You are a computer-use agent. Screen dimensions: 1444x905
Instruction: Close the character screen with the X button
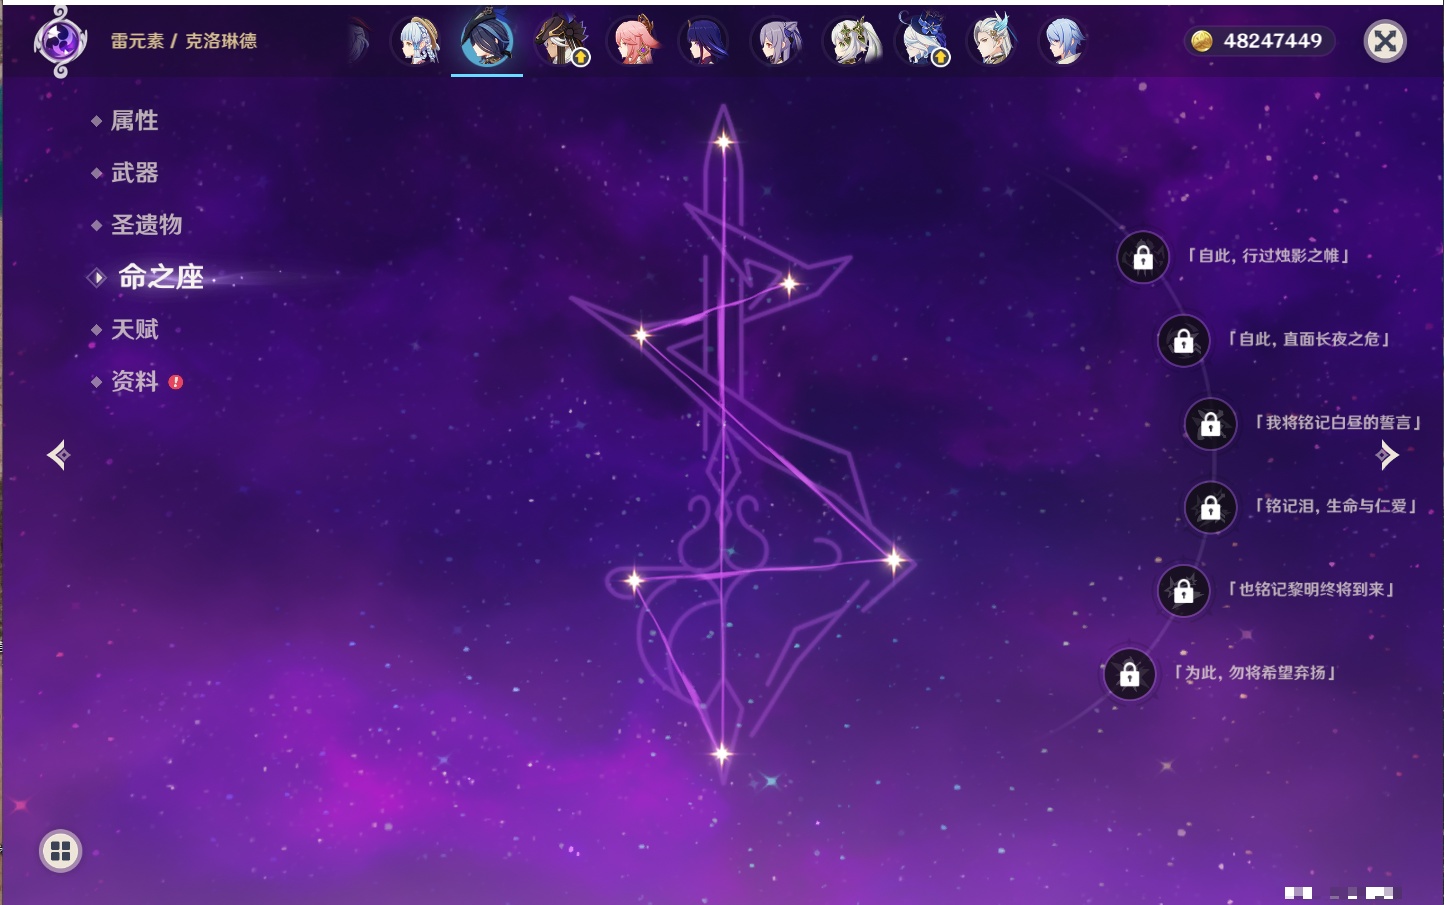coord(1386,41)
